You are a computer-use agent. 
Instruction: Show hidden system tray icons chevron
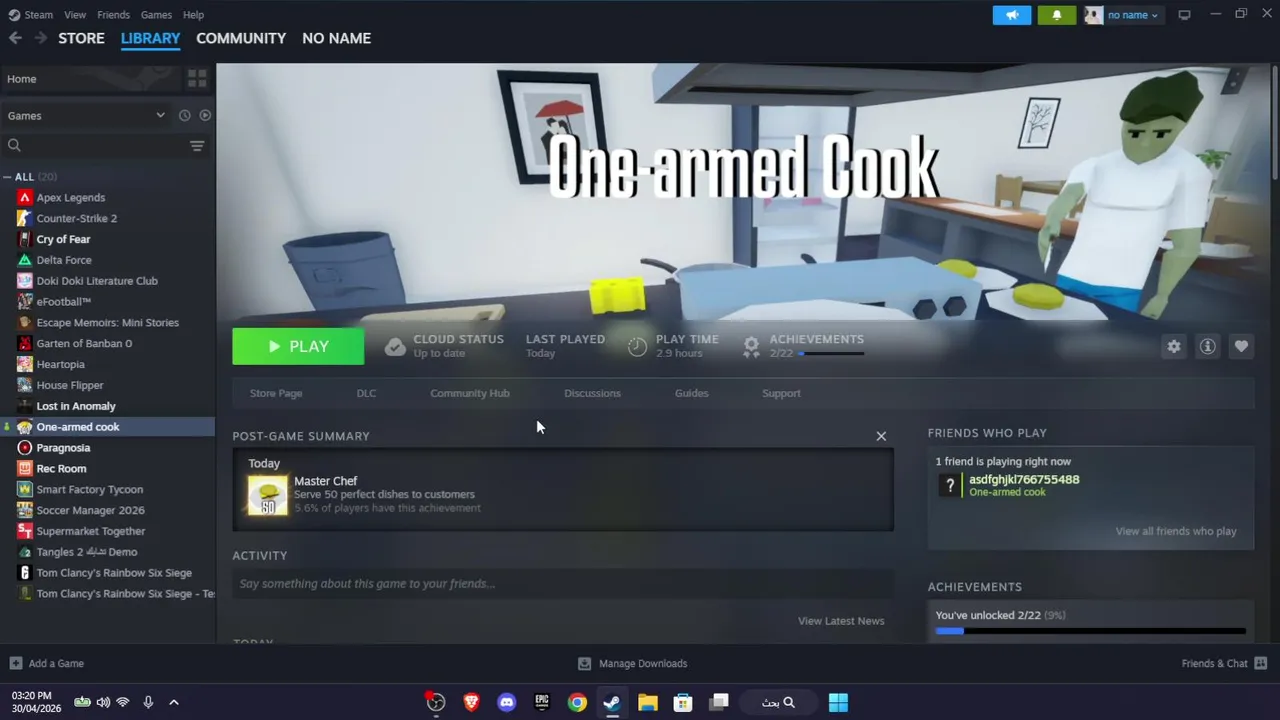point(173,702)
